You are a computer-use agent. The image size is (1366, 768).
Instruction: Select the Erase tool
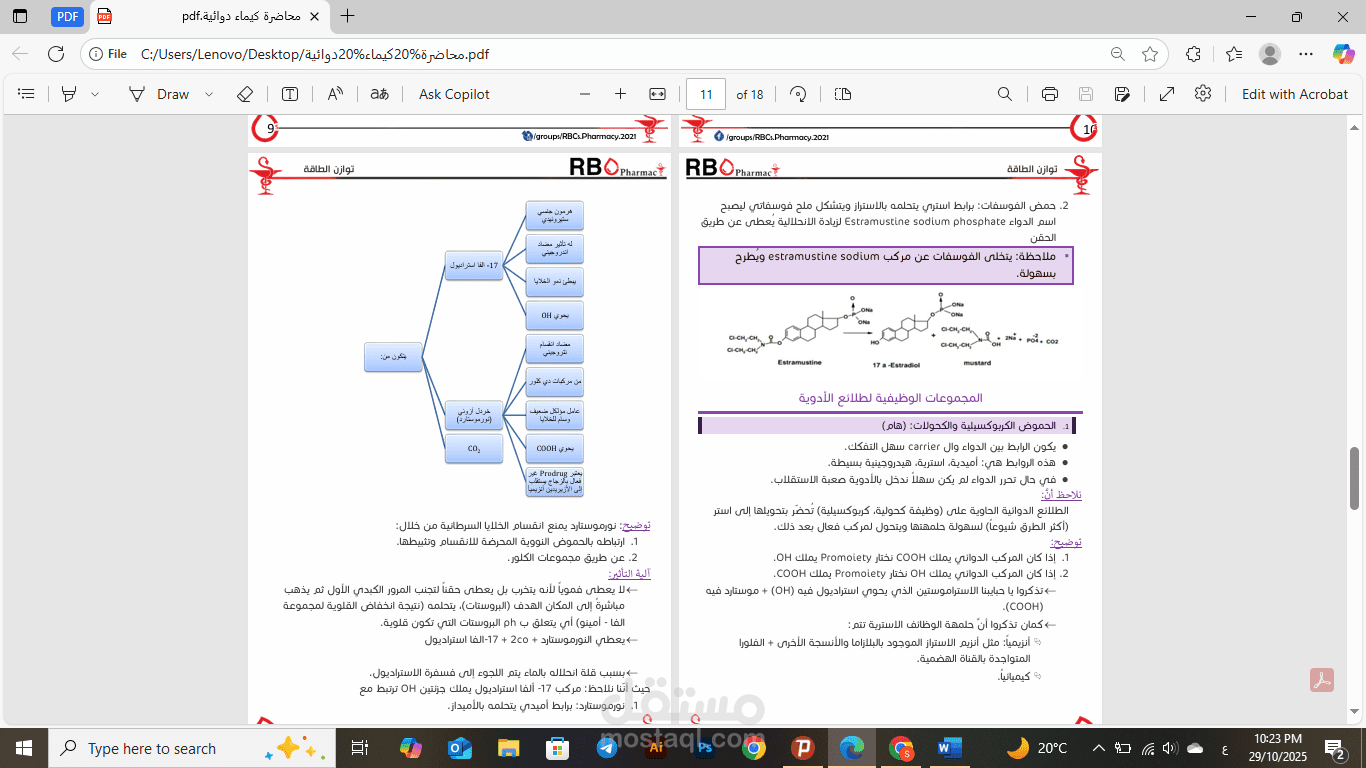245,94
